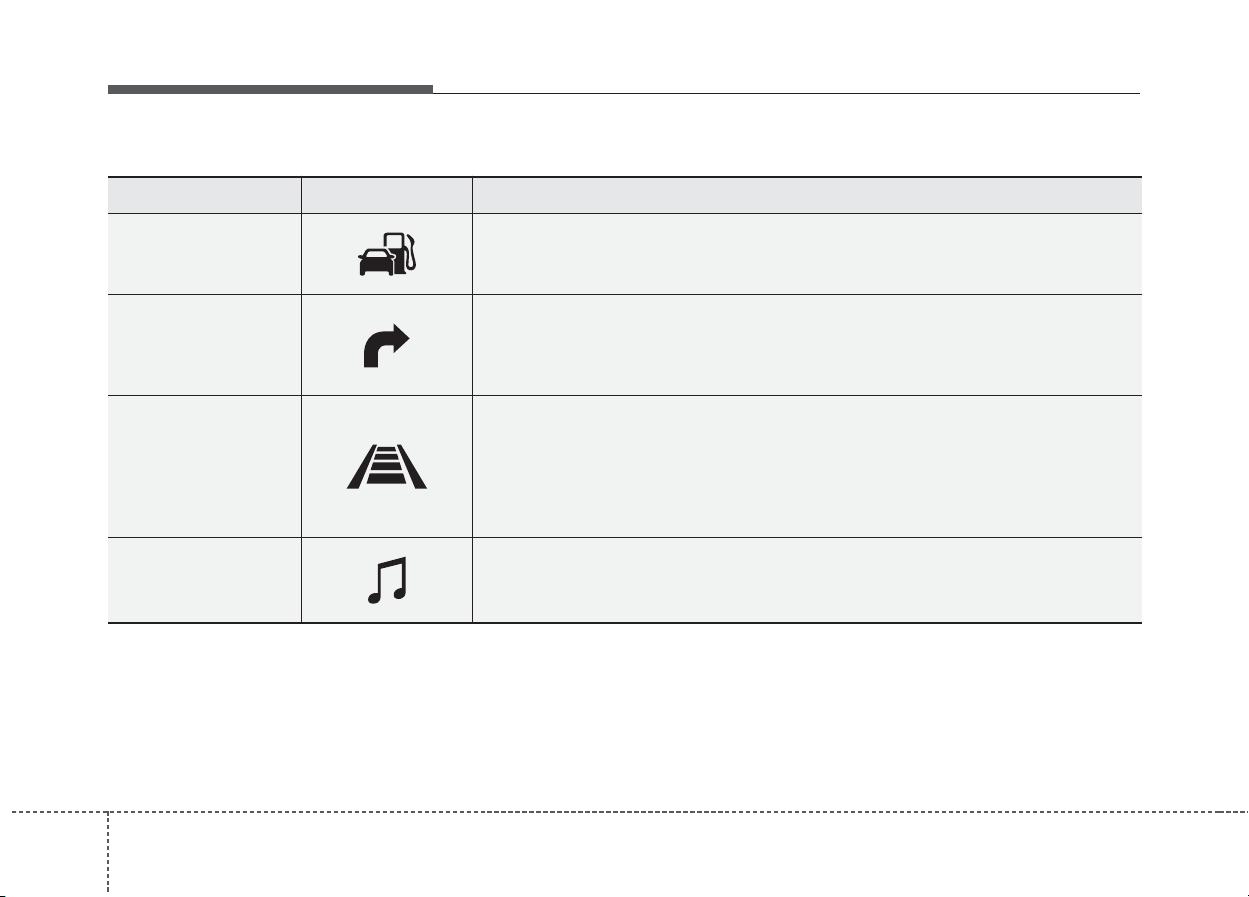This screenshot has height=897, width=1249.
Task: Click the empty name cell beside fuel pump icon
Action: [205, 254]
